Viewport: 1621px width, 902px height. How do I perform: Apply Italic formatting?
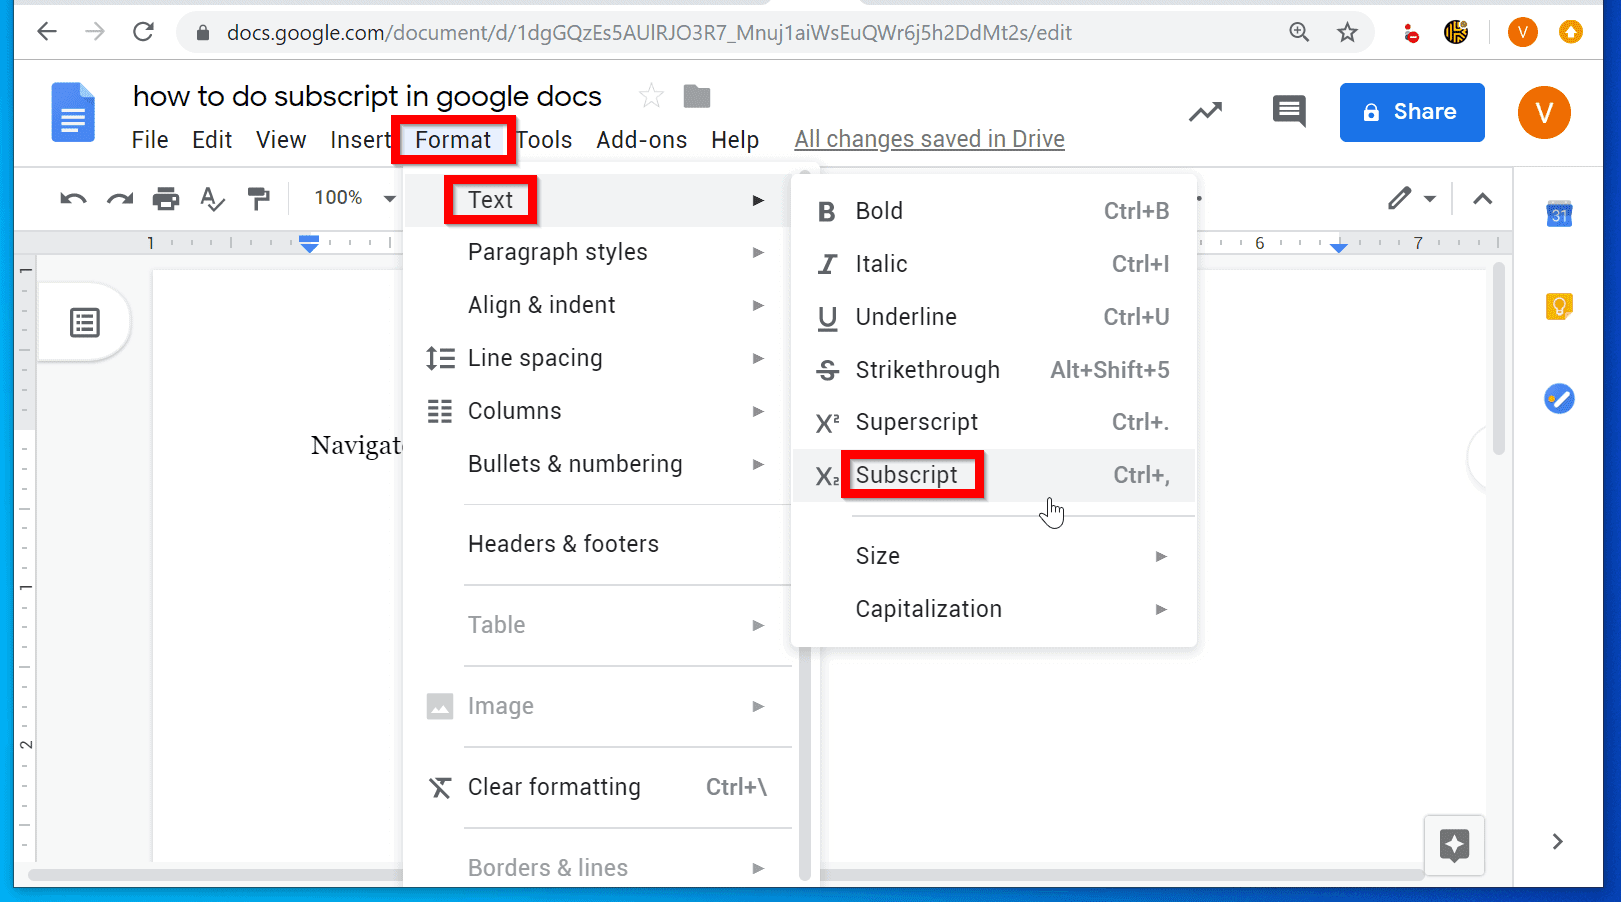tap(993, 264)
